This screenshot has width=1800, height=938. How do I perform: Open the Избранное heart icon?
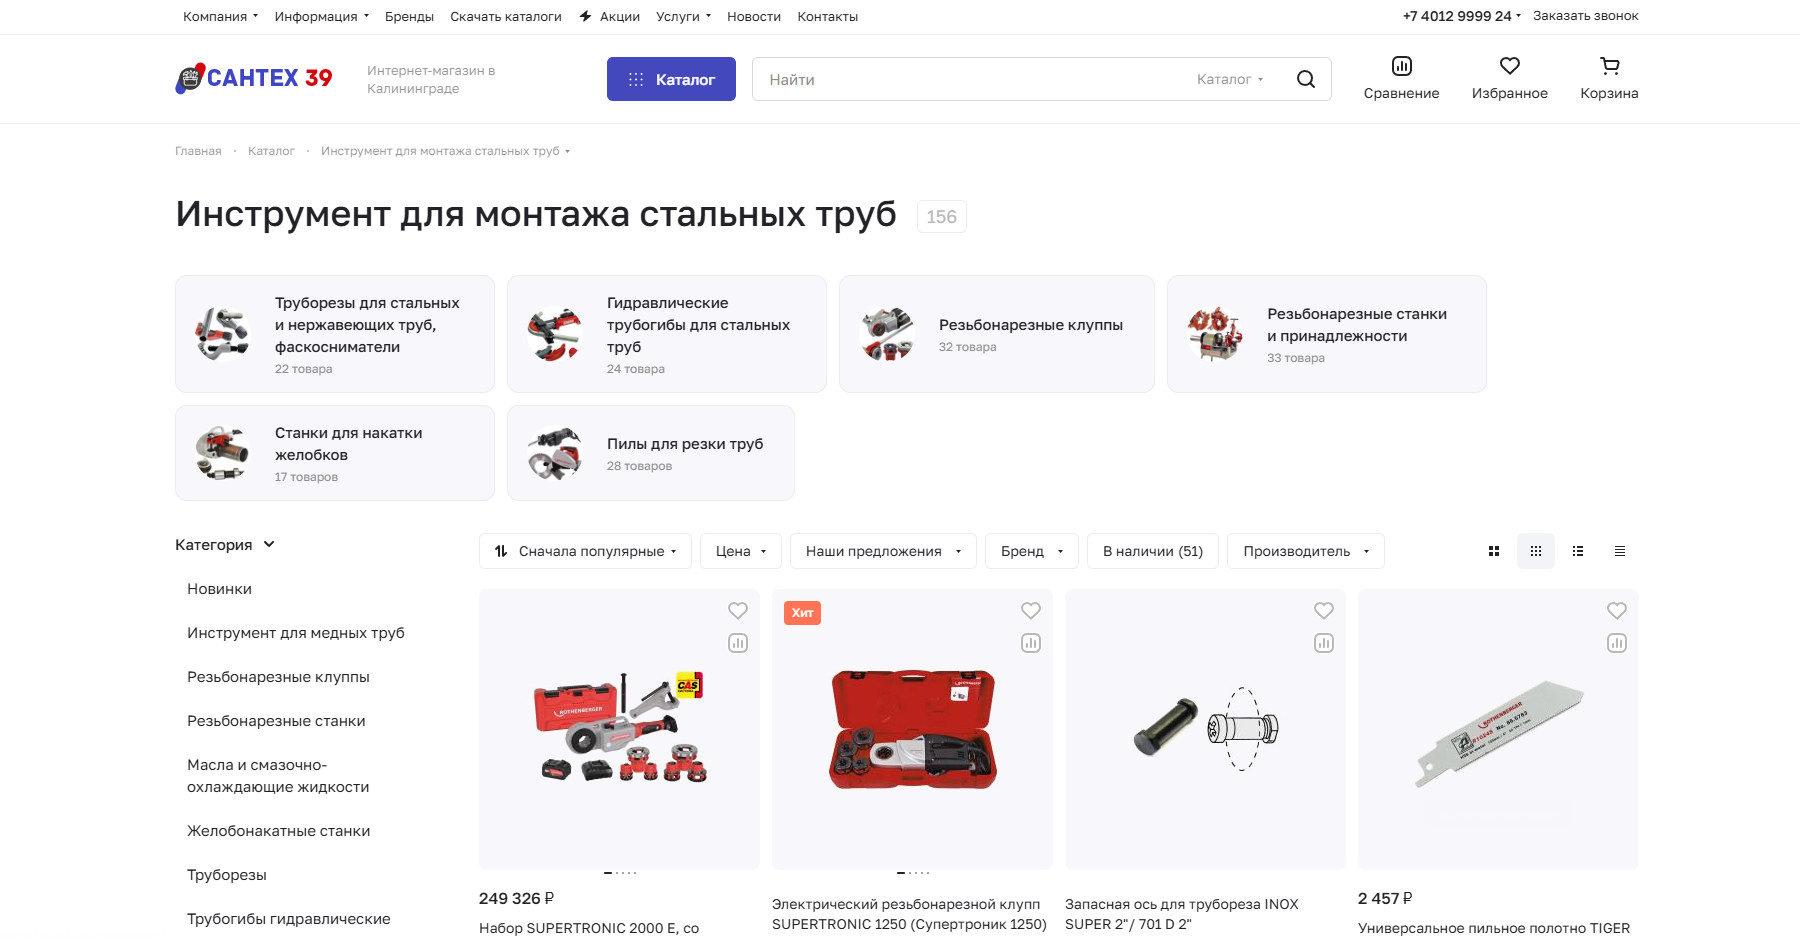click(1509, 66)
